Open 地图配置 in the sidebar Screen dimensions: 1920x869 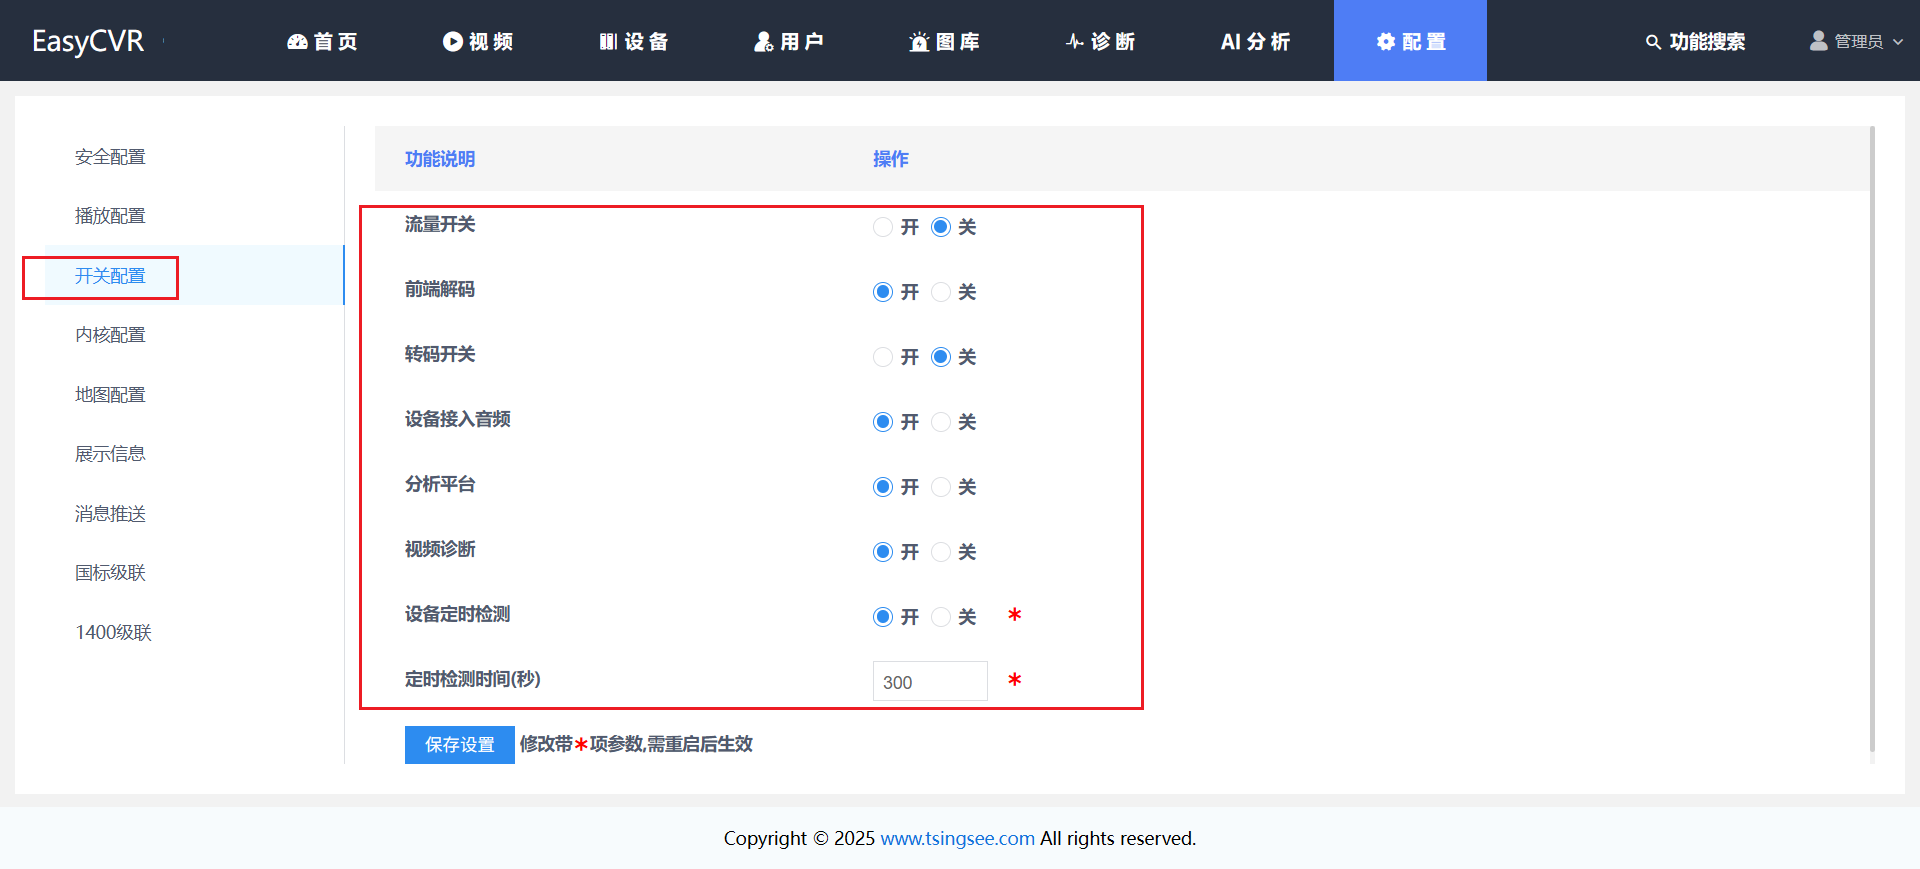pyautogui.click(x=110, y=395)
